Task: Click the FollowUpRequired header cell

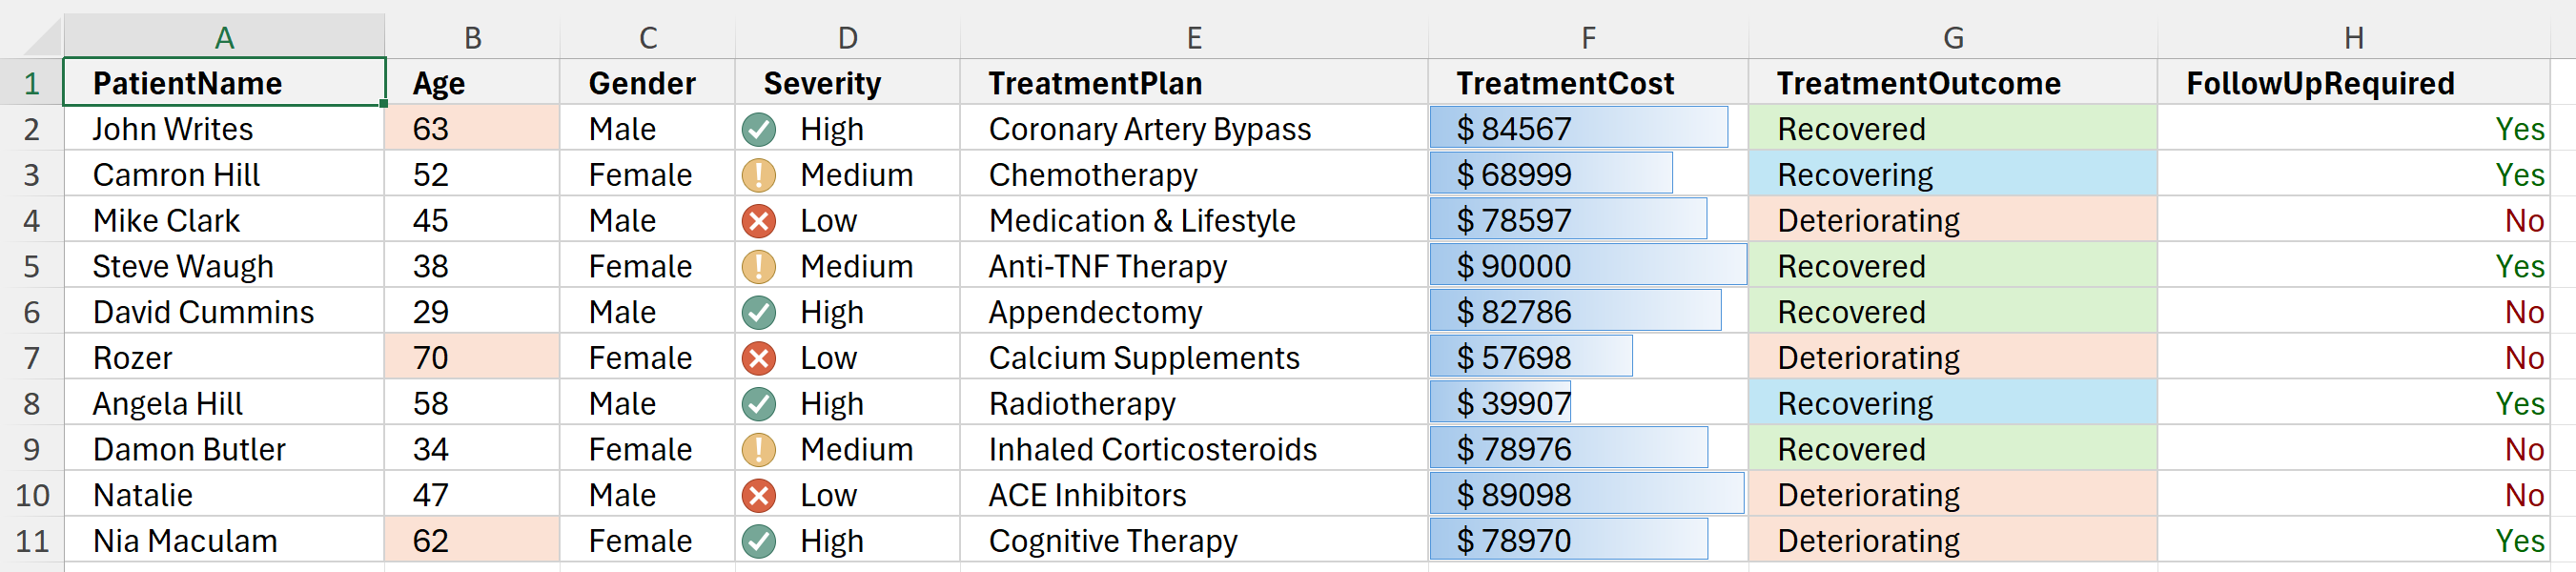Action: pyautogui.click(x=2354, y=82)
